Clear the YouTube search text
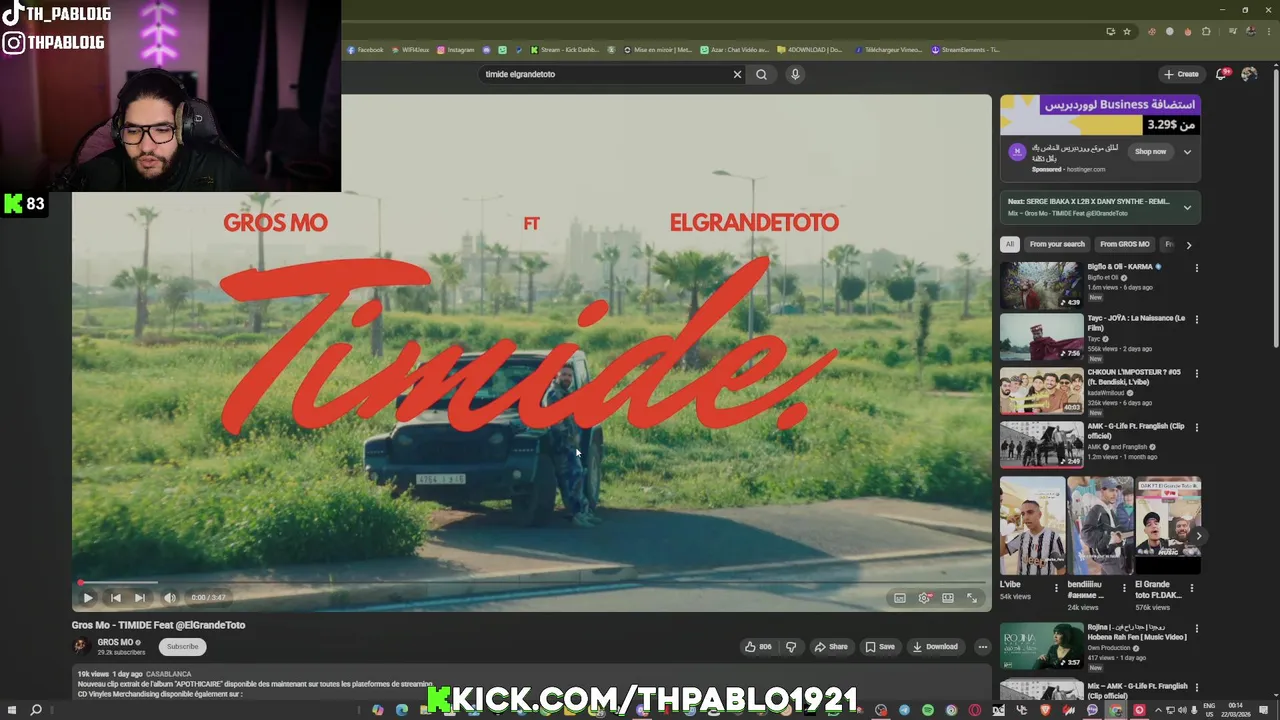This screenshot has height=720, width=1280. (x=738, y=74)
